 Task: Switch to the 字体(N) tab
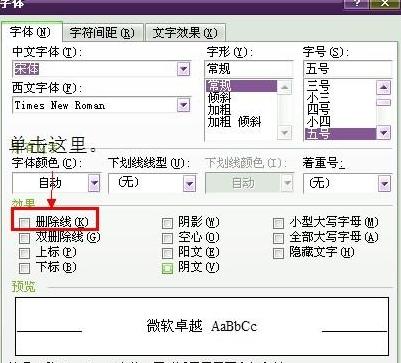31,32
